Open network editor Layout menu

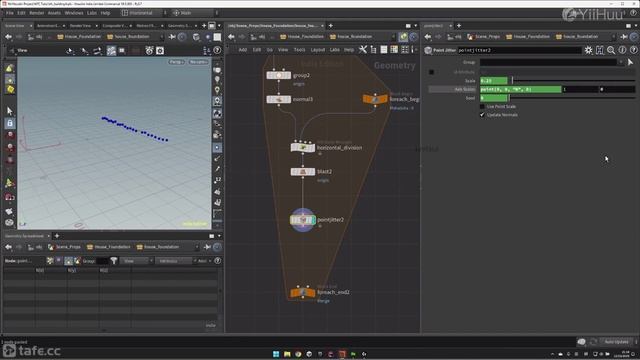click(318, 50)
